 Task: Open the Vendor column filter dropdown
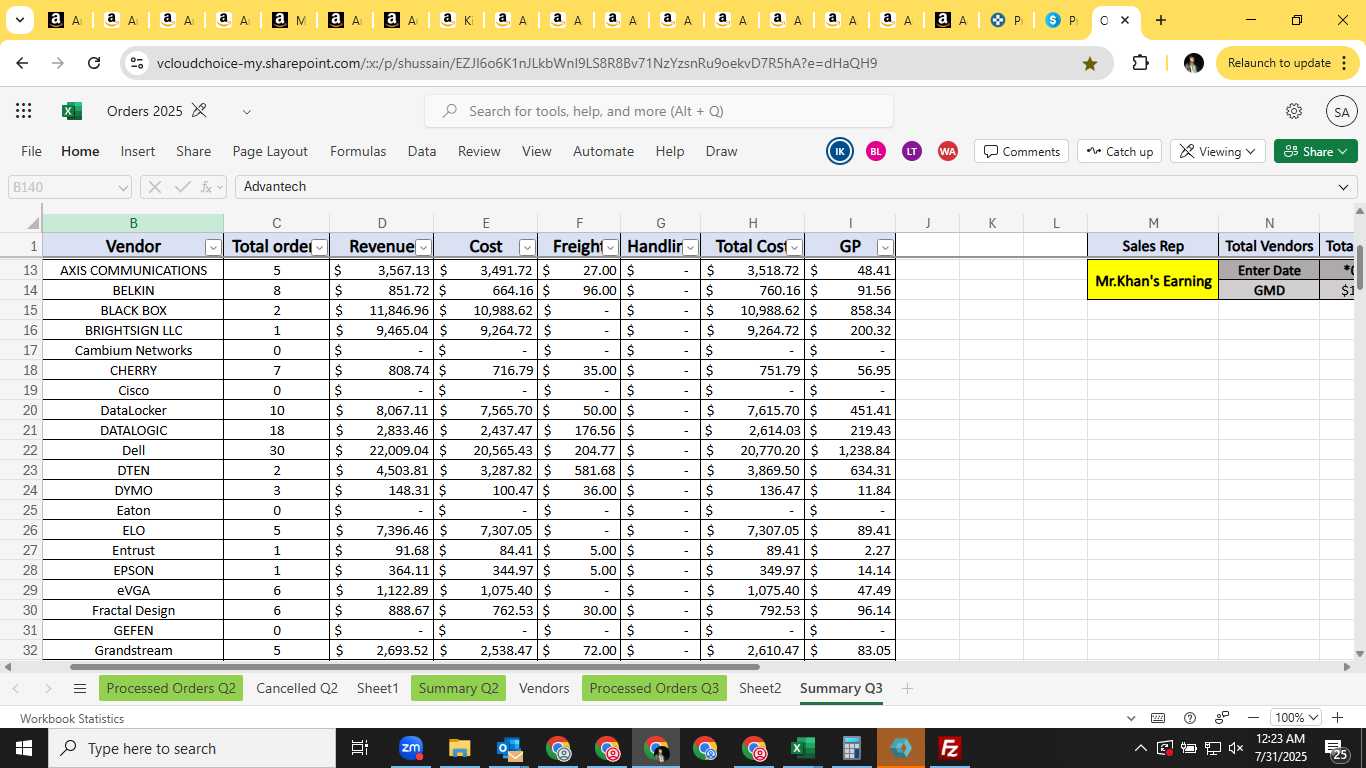click(213, 247)
